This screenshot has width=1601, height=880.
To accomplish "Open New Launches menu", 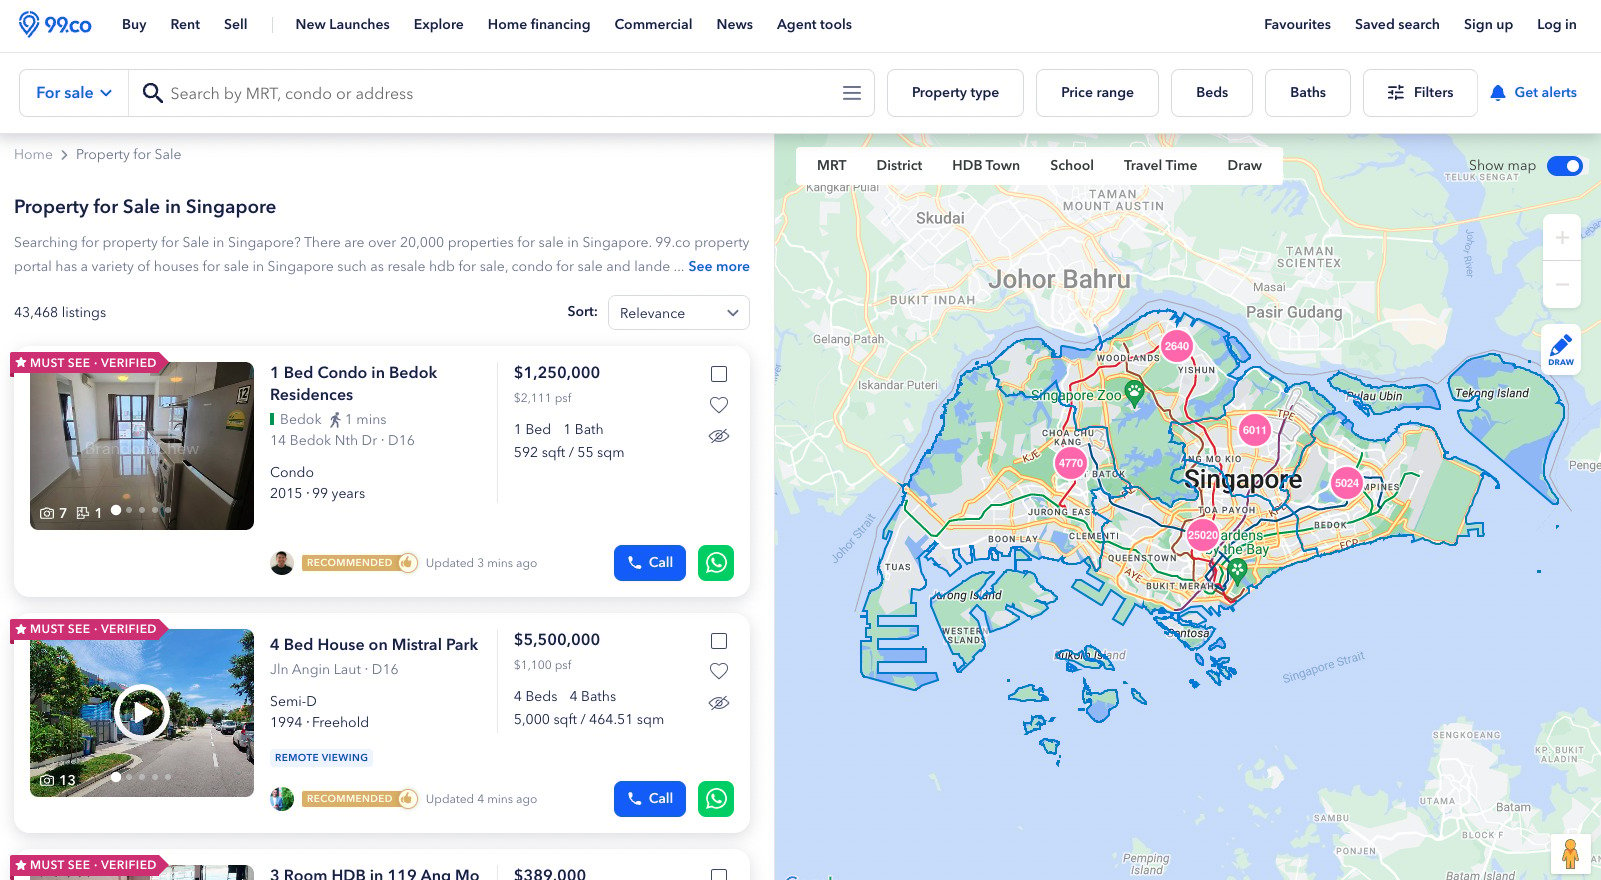I will tap(343, 24).
